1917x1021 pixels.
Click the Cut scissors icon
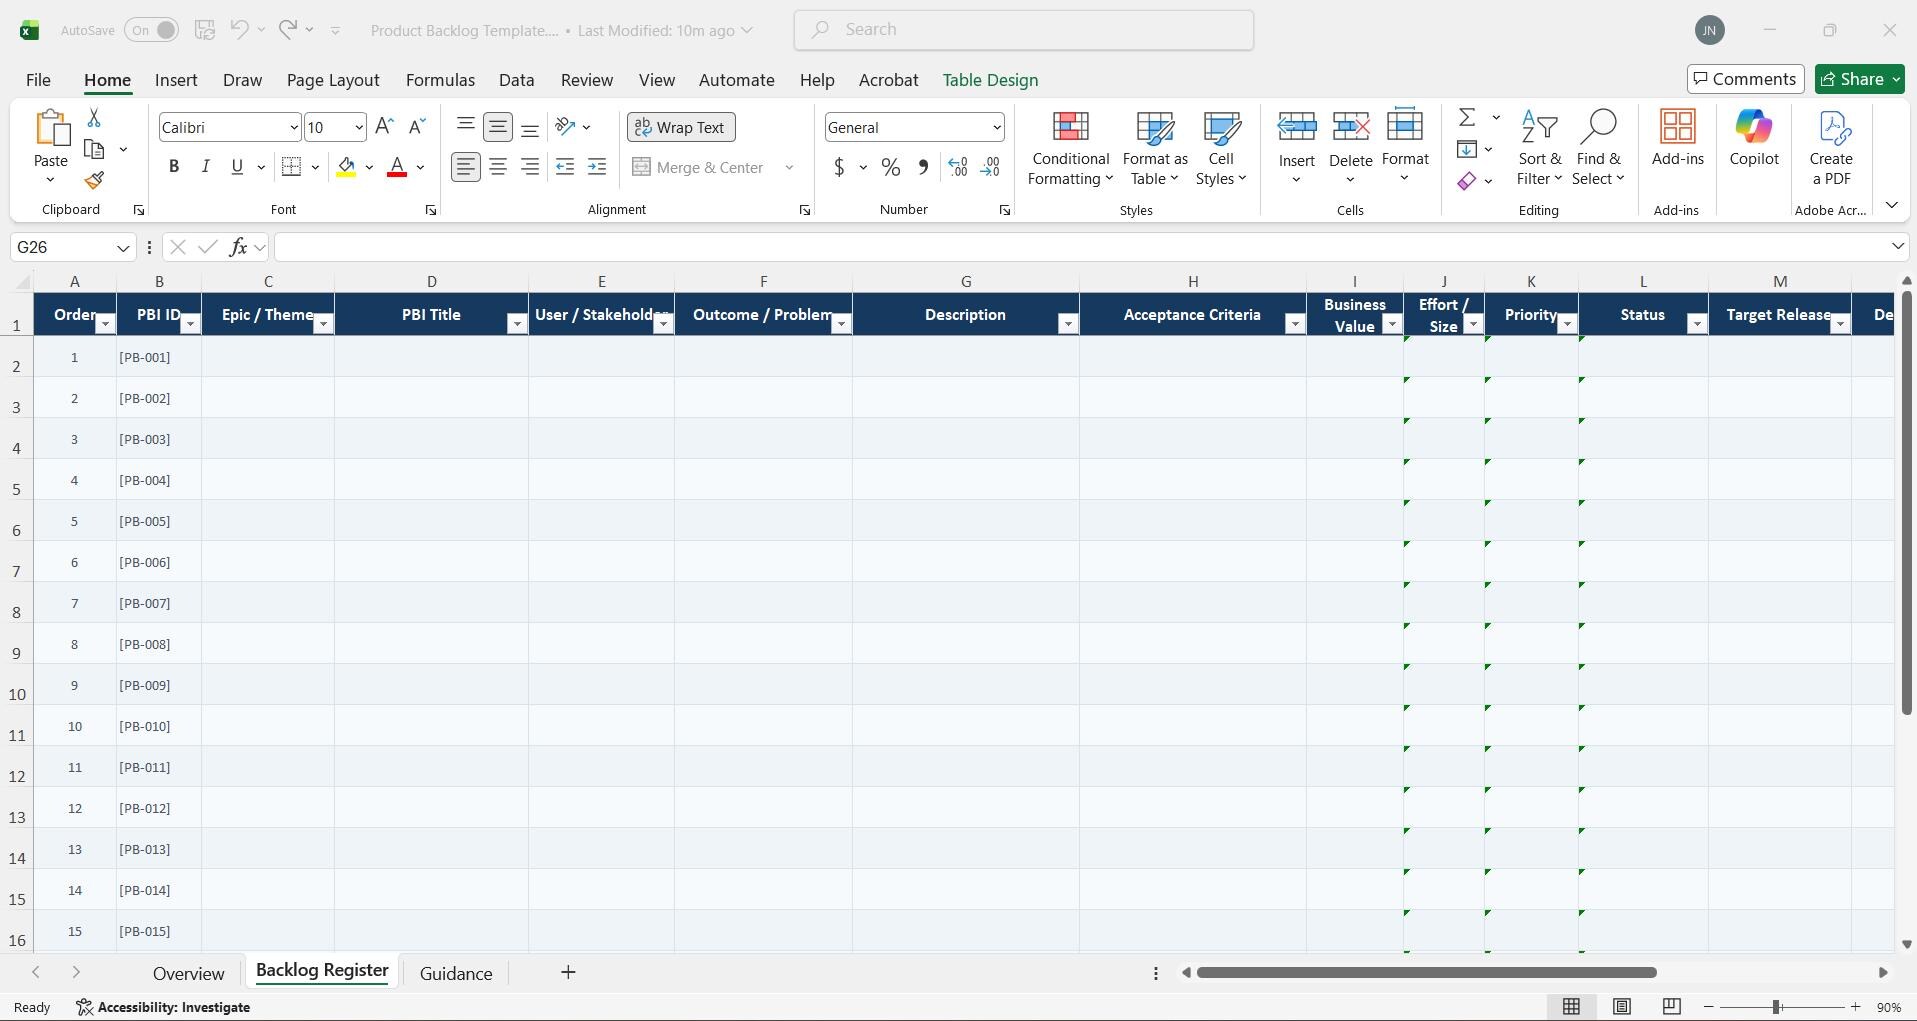pos(94,118)
